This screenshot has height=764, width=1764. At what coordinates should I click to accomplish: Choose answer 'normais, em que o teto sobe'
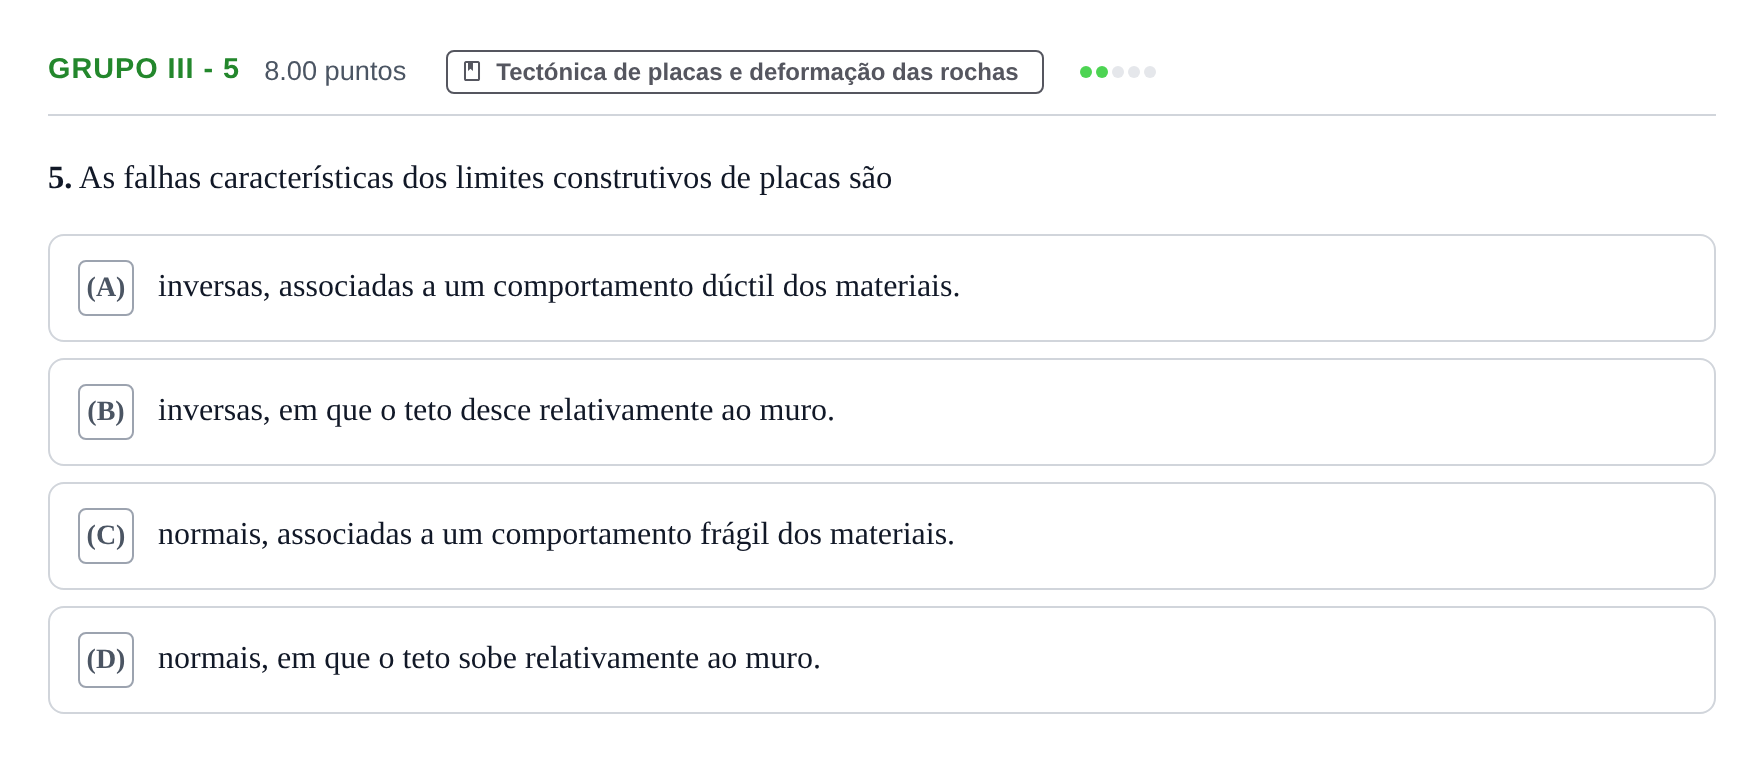881,660
